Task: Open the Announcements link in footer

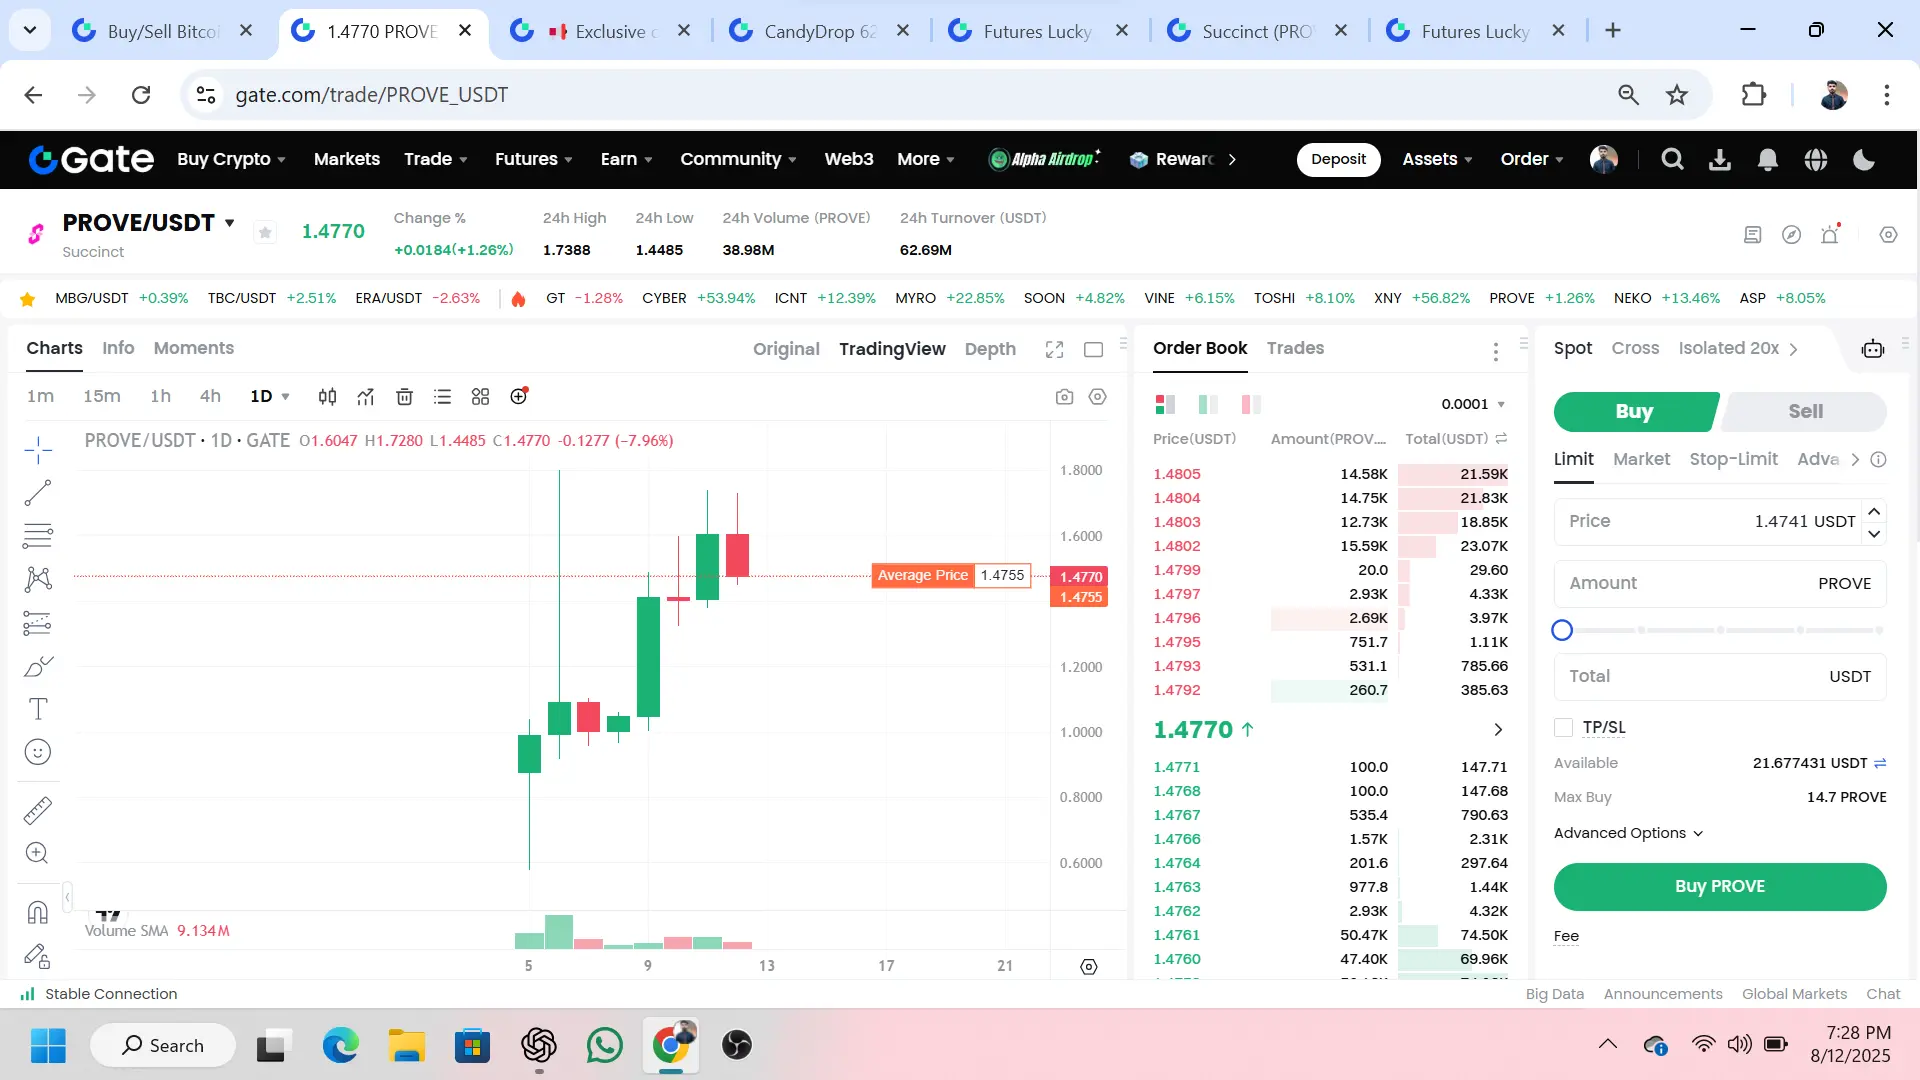Action: tap(1663, 994)
